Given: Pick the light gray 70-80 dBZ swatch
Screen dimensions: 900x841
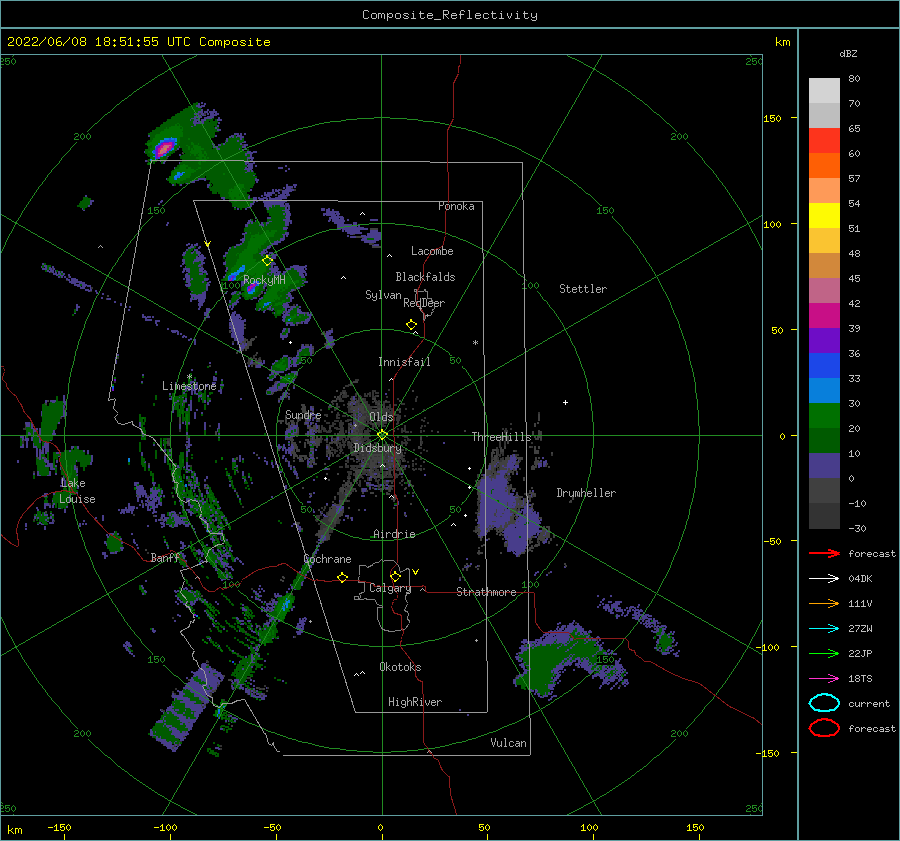Looking at the screenshot, I should pyautogui.click(x=824, y=91).
